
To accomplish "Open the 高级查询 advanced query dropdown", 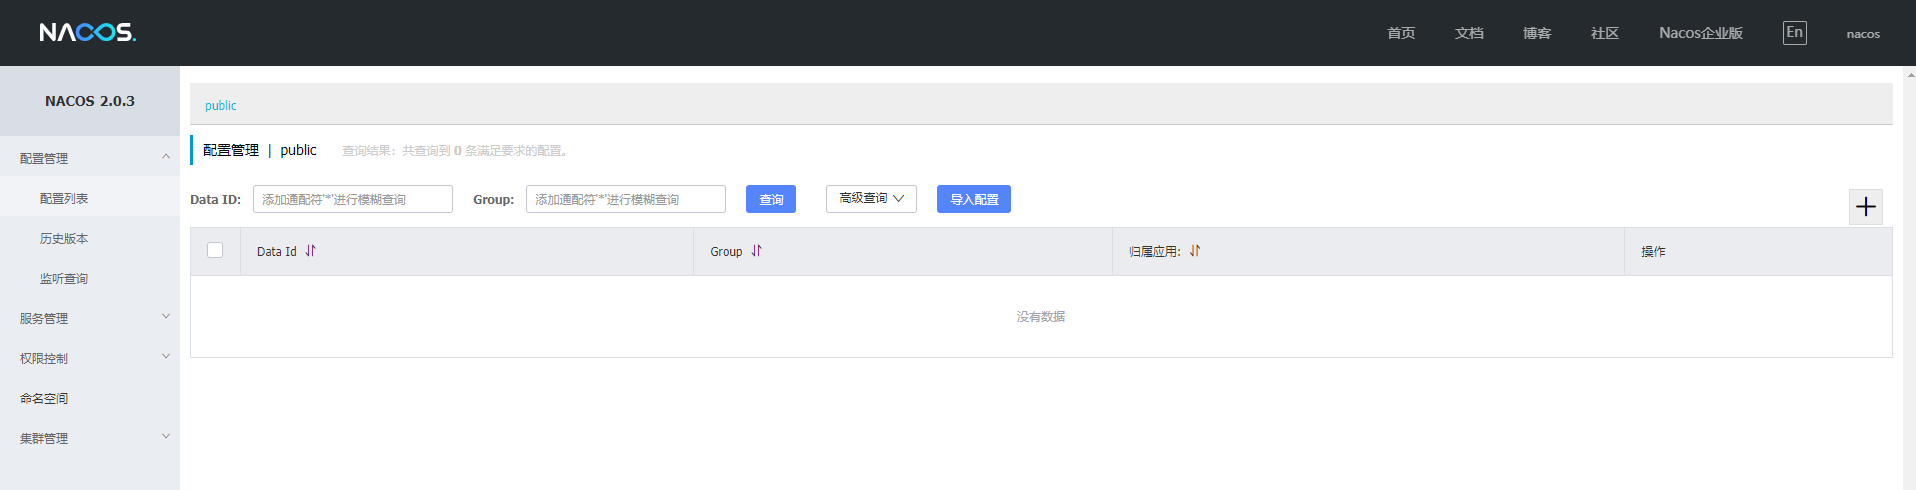I will [871, 199].
